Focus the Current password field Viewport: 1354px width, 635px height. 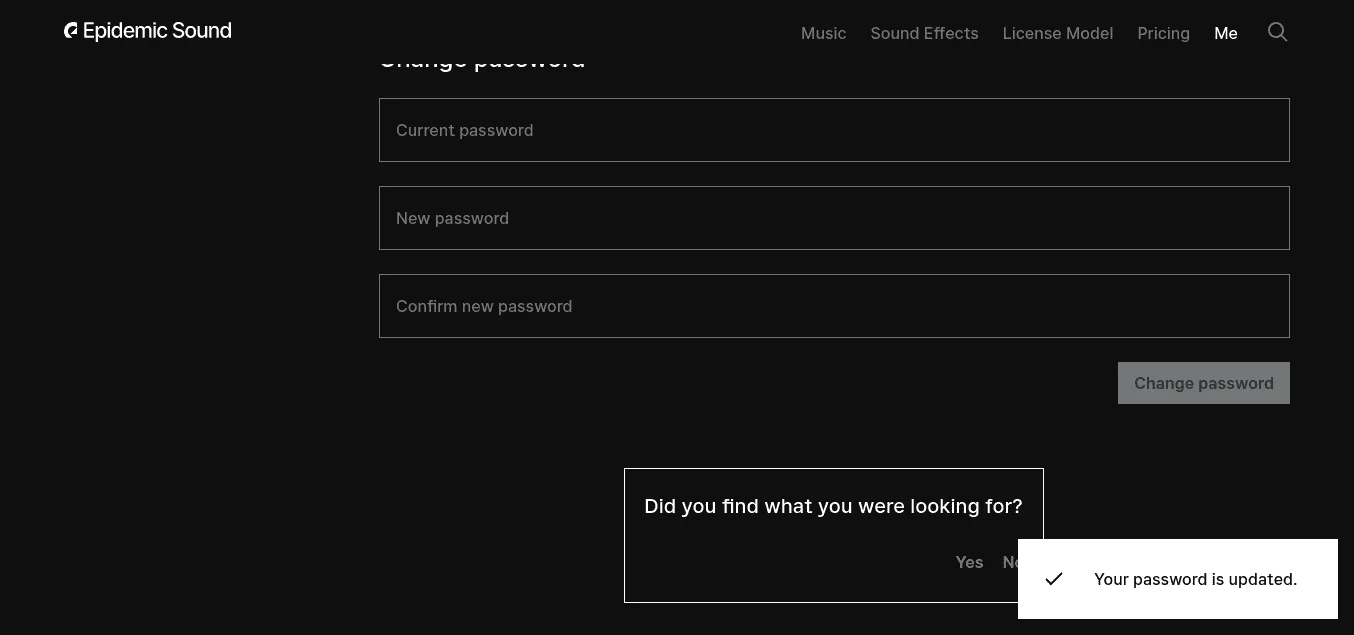(834, 130)
